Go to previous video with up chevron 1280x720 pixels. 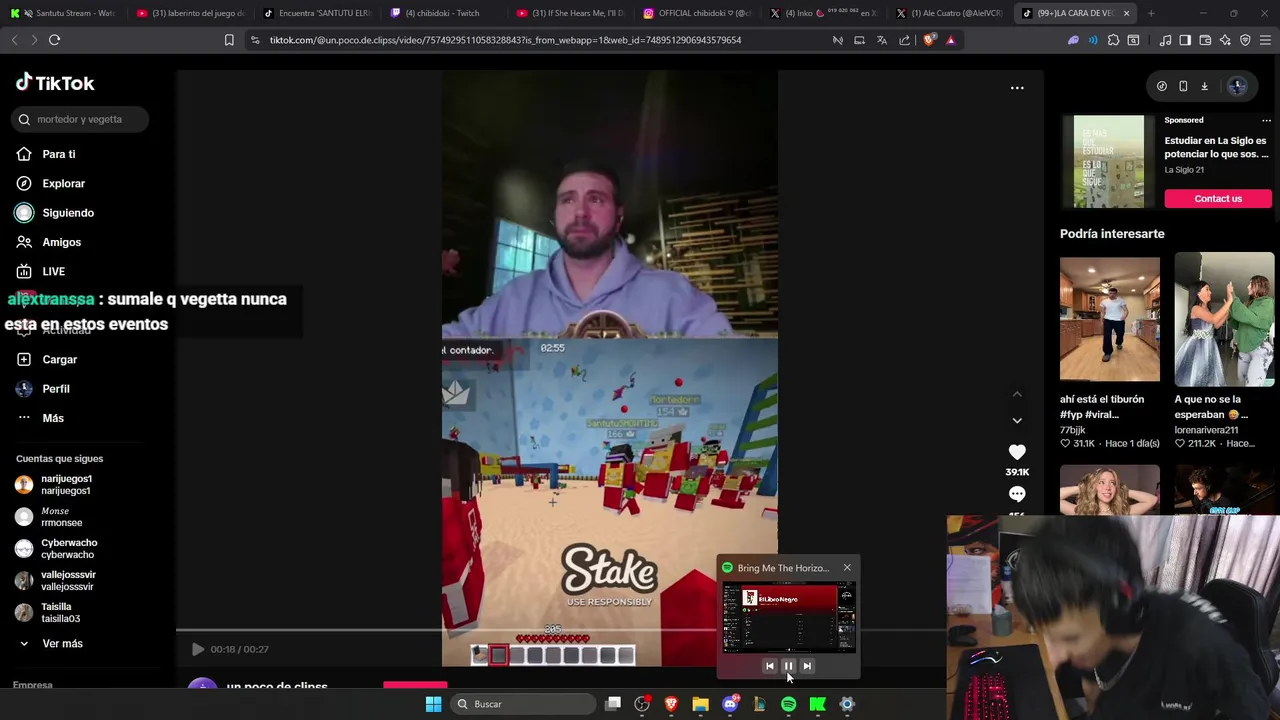[x=1017, y=395]
